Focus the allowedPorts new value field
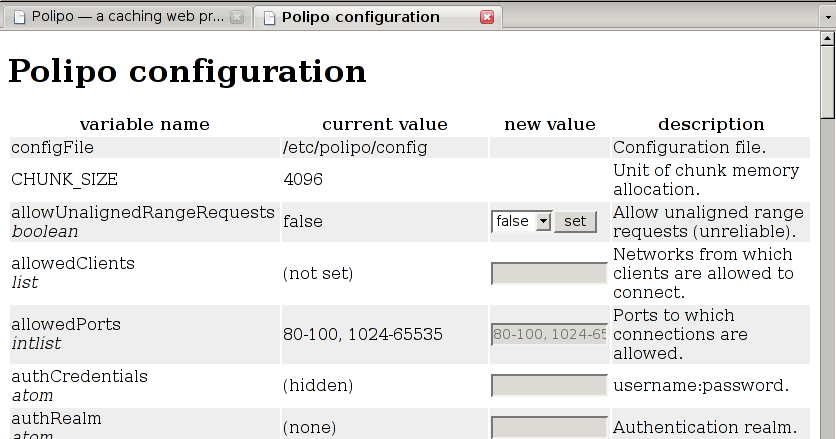The image size is (836, 439). pos(549,334)
